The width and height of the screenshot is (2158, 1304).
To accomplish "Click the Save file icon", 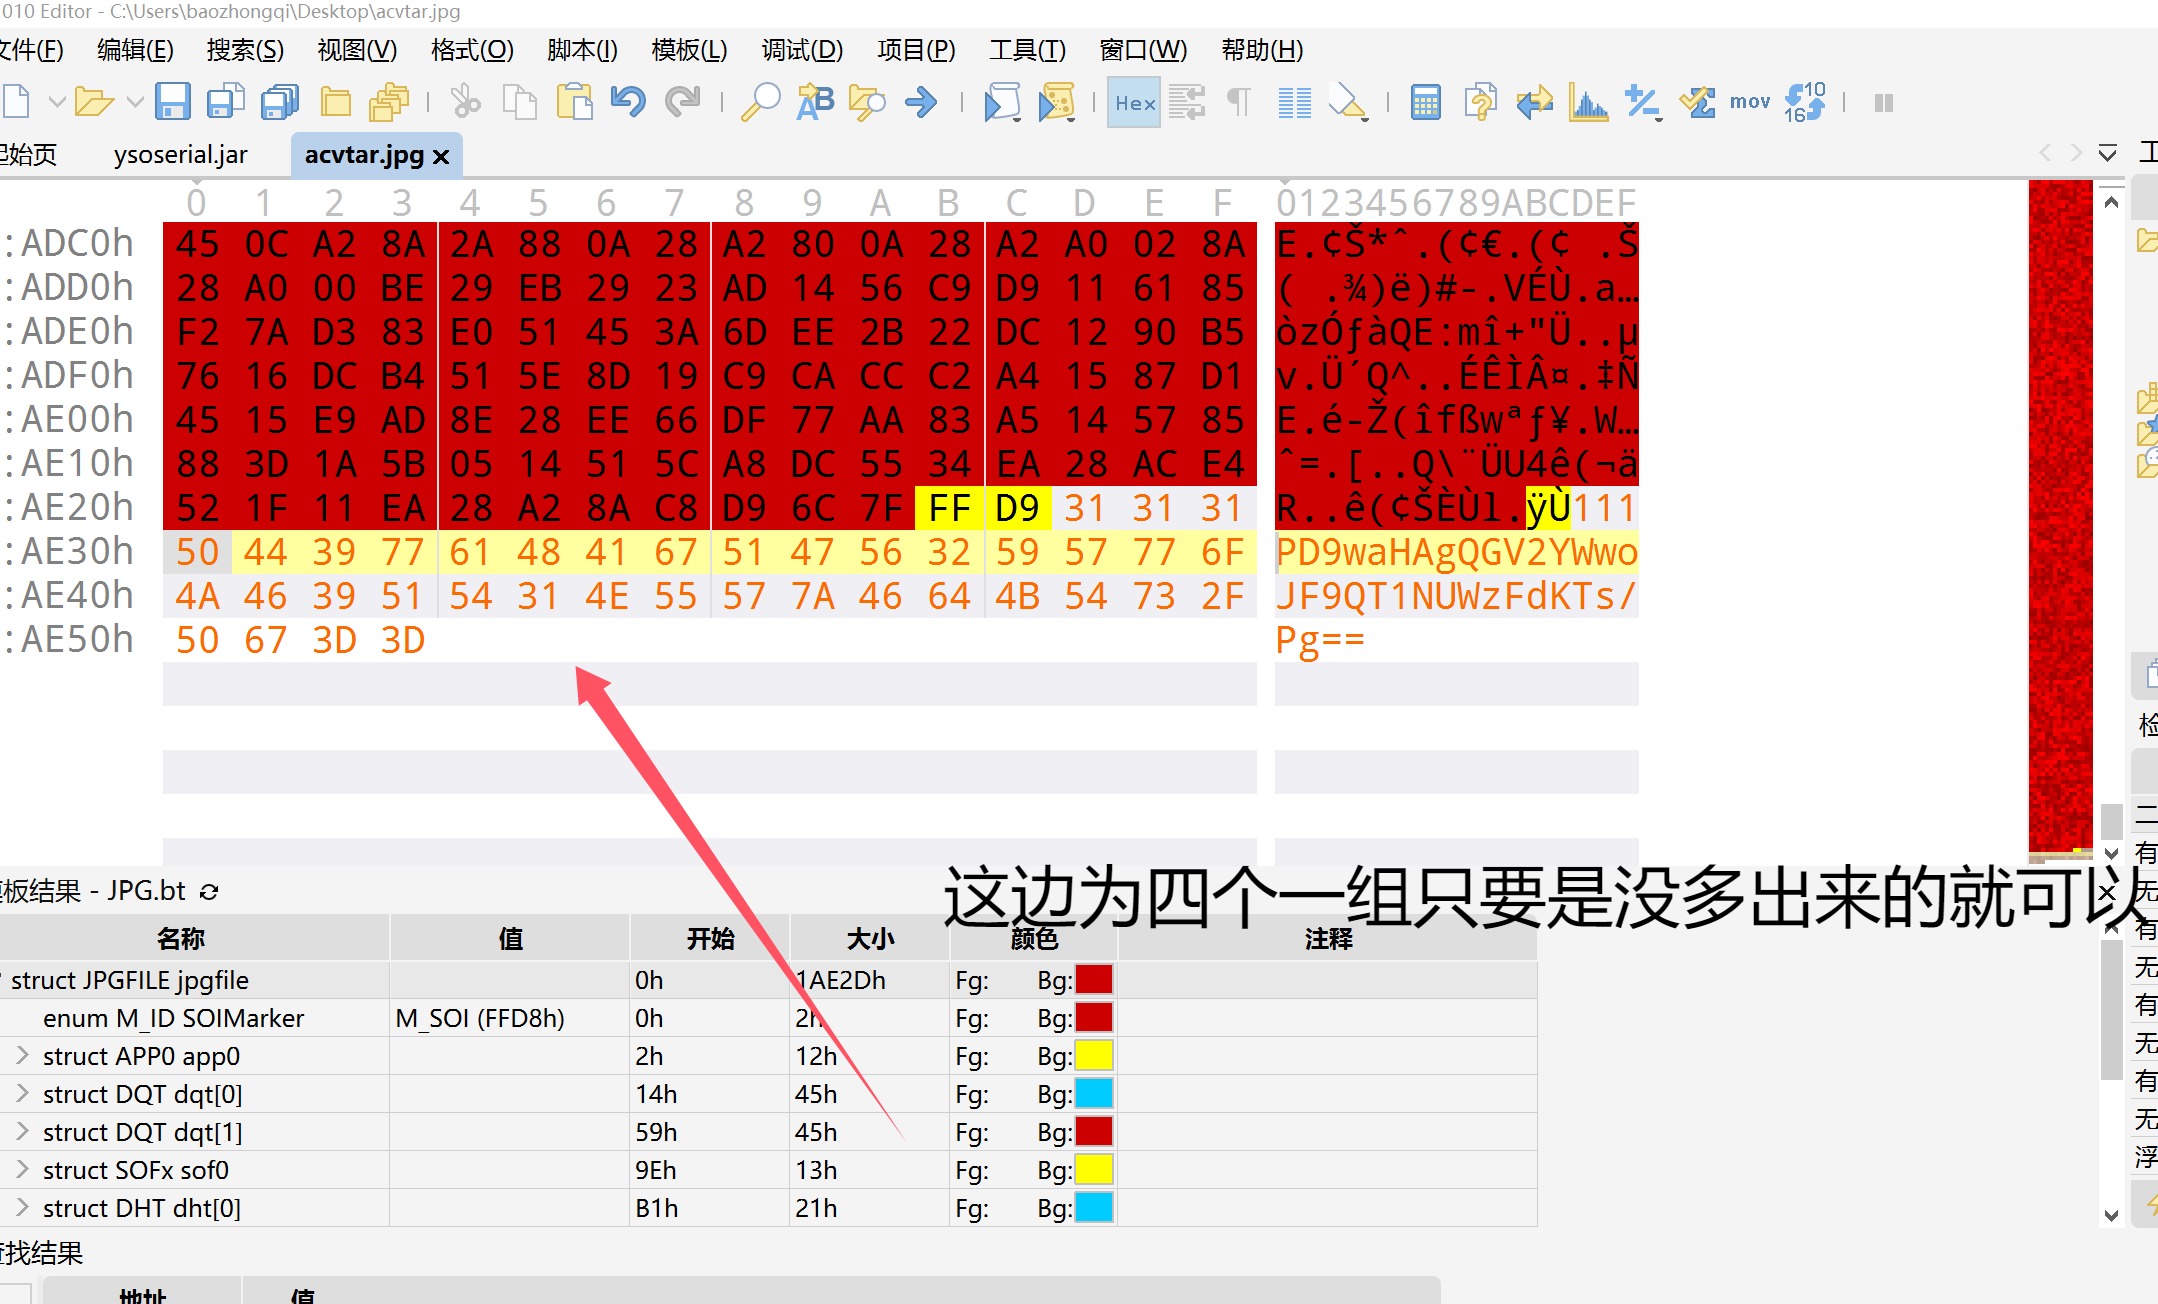I will point(172,102).
